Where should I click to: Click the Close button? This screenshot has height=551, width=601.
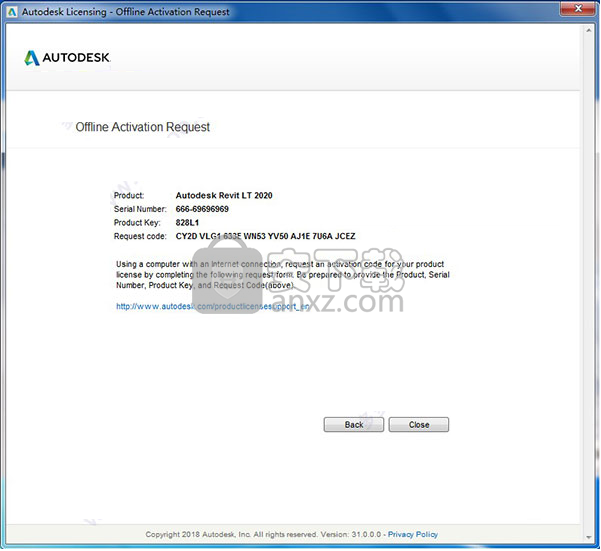pyautogui.click(x=419, y=425)
